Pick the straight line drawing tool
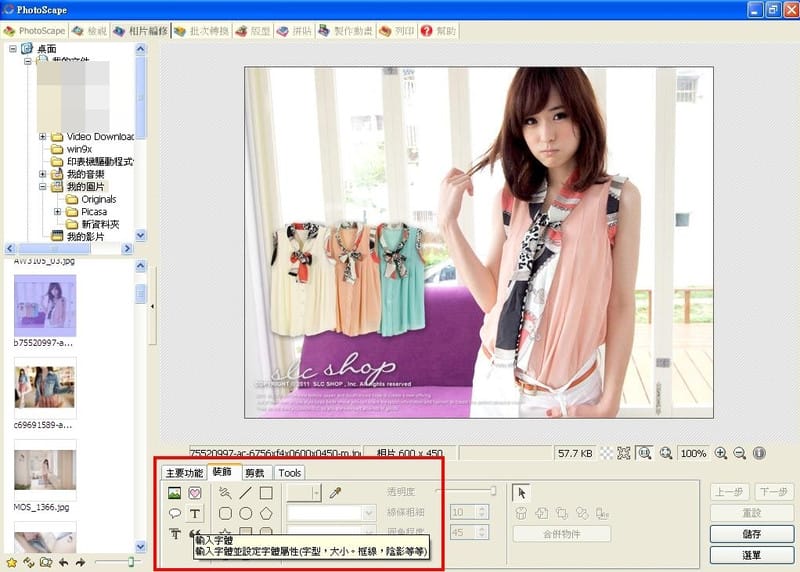The height and width of the screenshot is (572, 800). (x=245, y=493)
